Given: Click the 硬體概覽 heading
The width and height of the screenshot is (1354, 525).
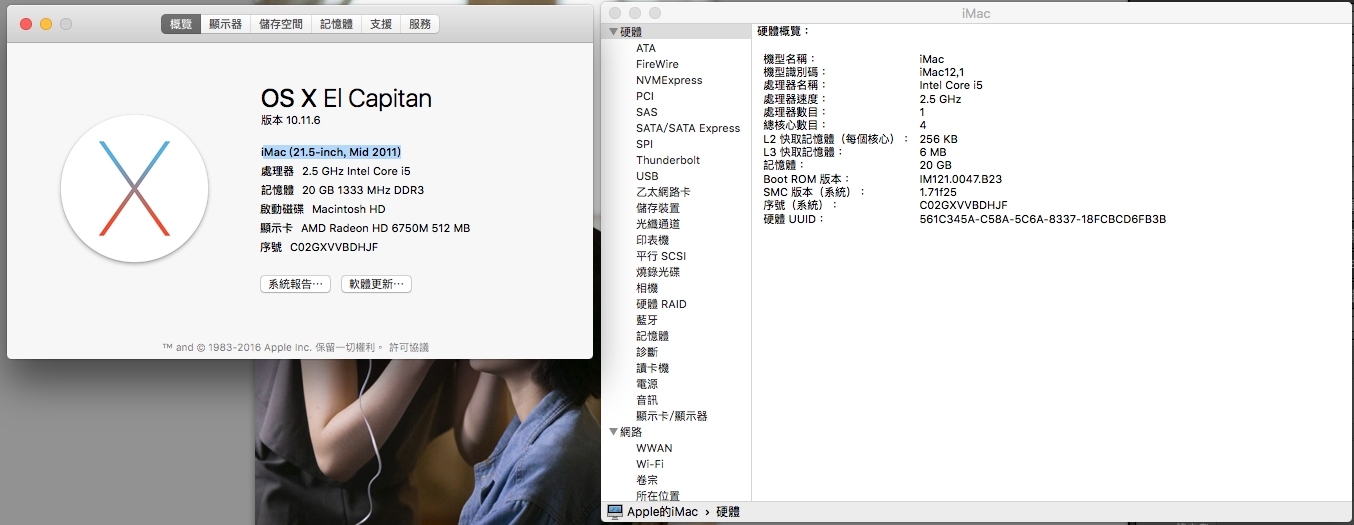Looking at the screenshot, I should (785, 32).
